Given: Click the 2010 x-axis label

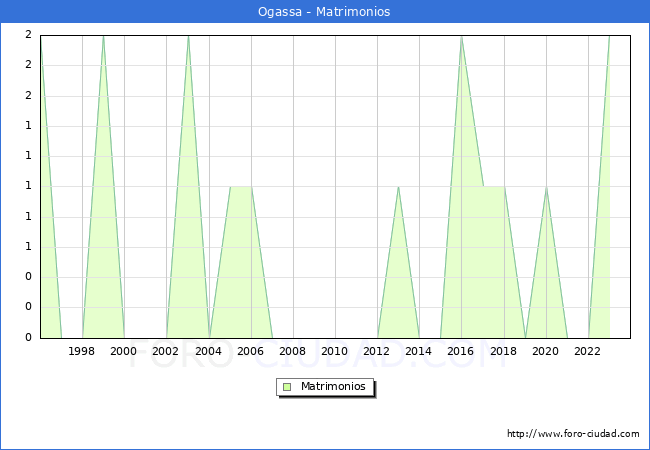Looking at the screenshot, I should tap(335, 351).
